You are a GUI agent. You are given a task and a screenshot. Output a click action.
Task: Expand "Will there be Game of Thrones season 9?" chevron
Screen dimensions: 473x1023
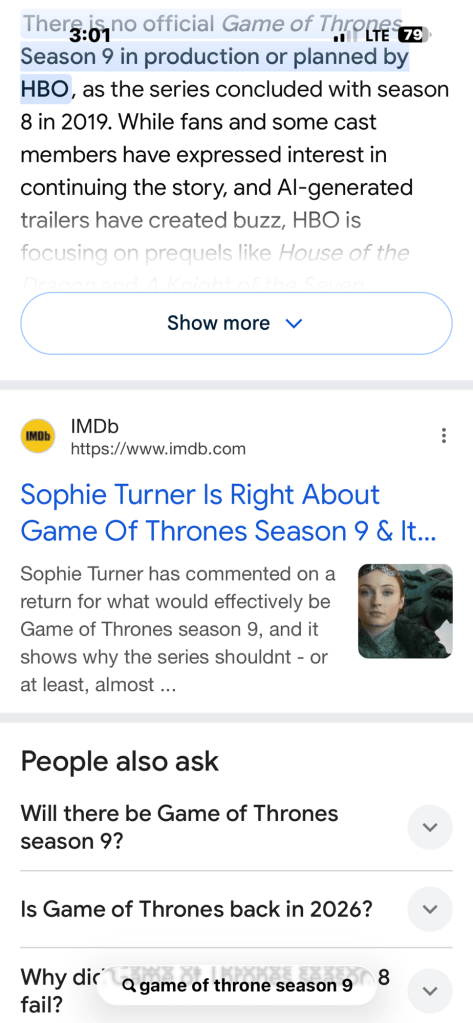pyautogui.click(x=429, y=827)
